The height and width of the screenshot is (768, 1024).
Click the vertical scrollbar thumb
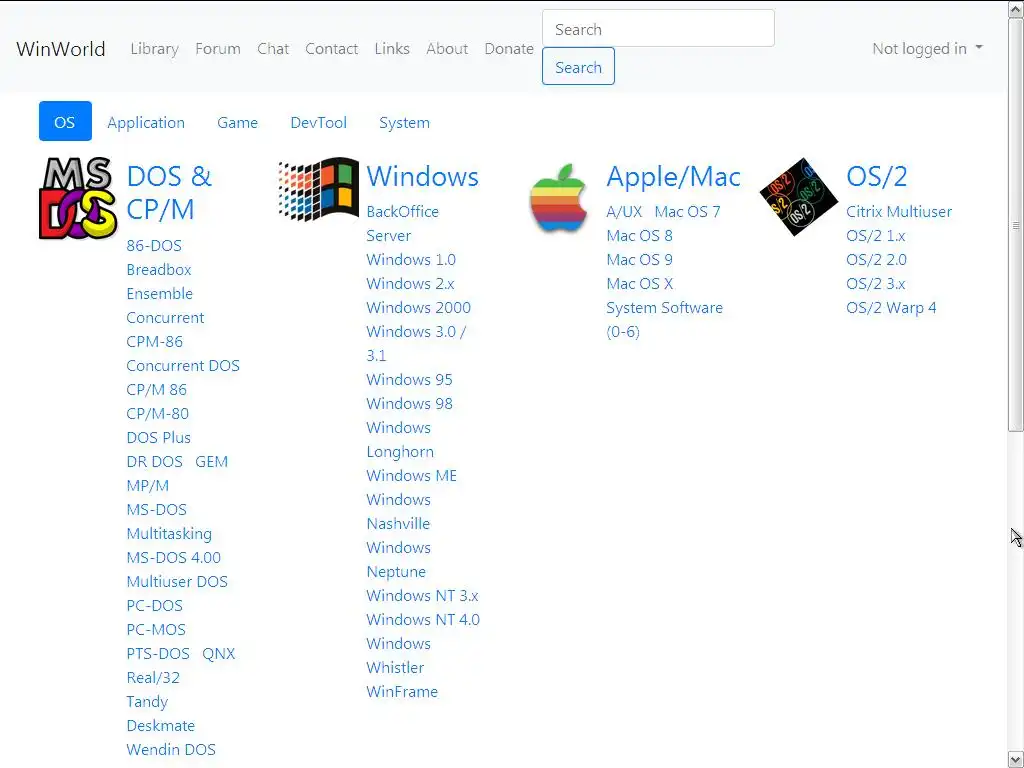point(1016,224)
